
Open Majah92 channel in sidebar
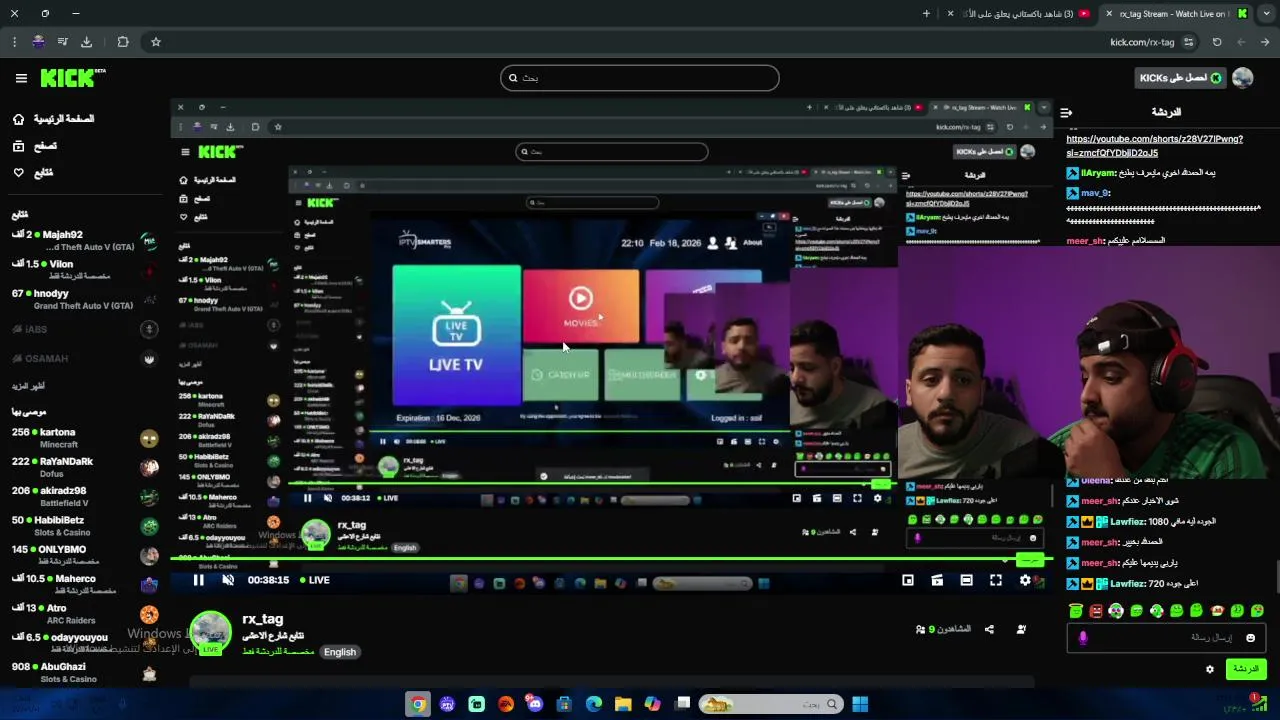pos(85,240)
